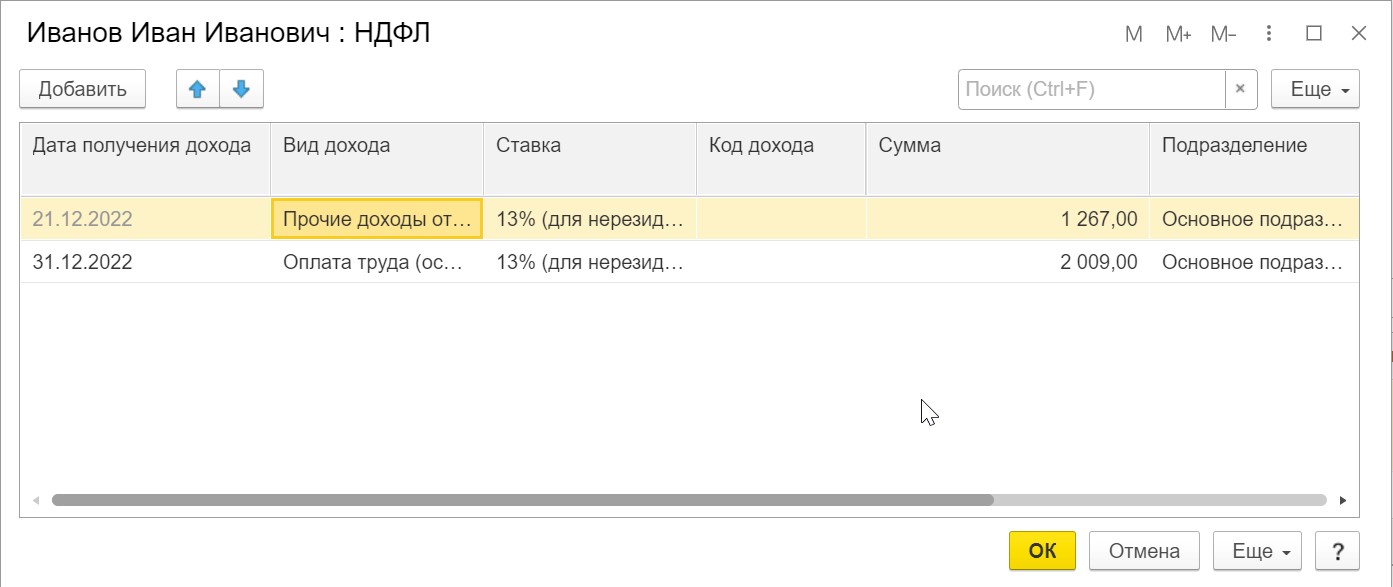
Task: Move row up with the blue arrow
Action: click(x=198, y=89)
